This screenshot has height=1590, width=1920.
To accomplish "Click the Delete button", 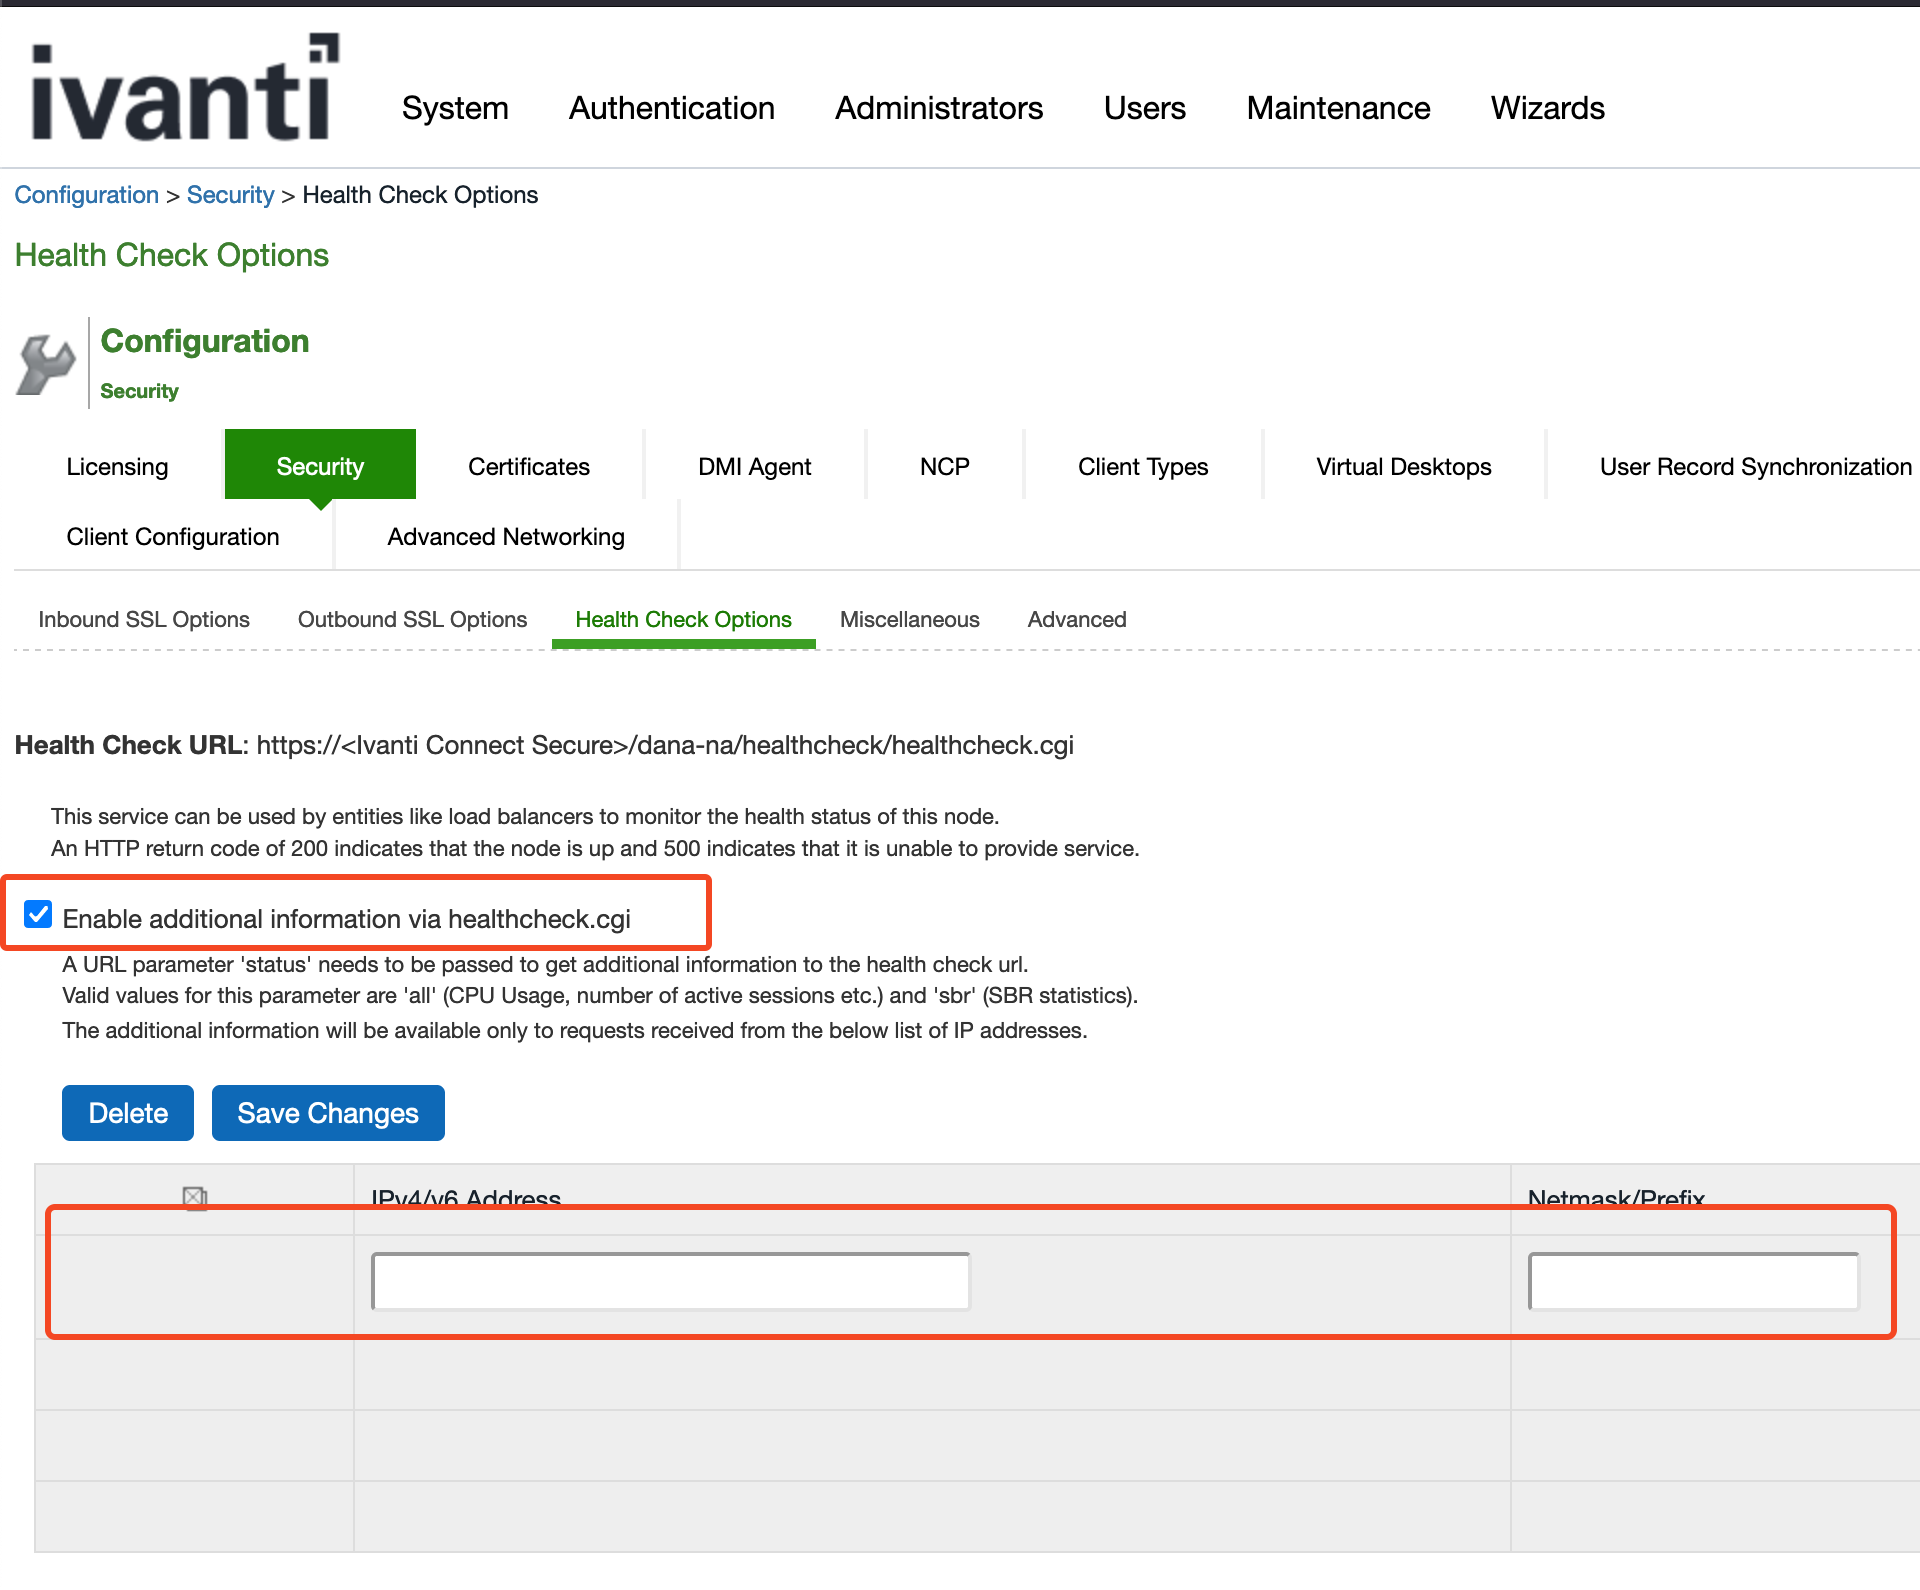I will (127, 1113).
